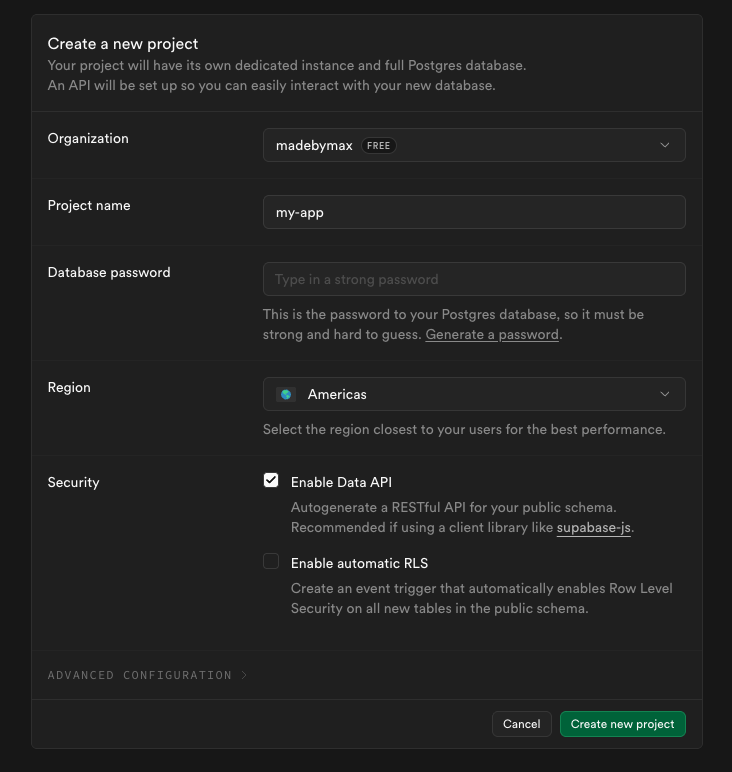The image size is (732, 772).
Task: Check the Enable automatic RLS checkbox
Action: pyautogui.click(x=271, y=561)
